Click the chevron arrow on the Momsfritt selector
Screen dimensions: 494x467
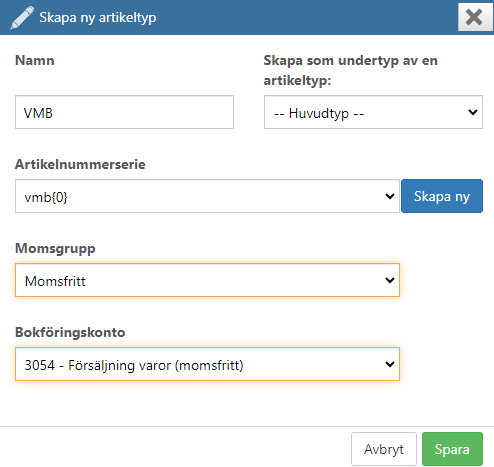[390, 280]
